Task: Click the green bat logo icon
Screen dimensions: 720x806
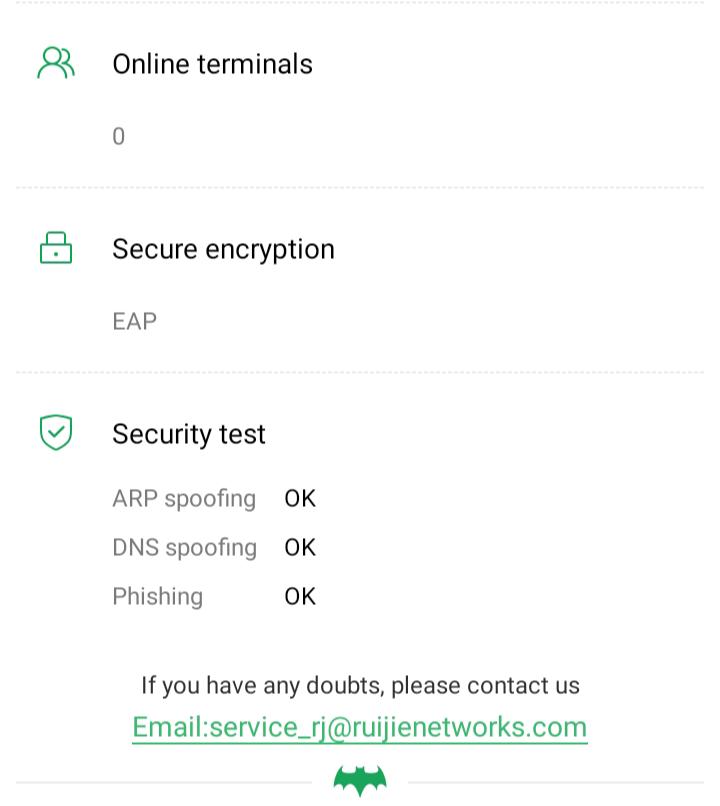Action: [360, 781]
